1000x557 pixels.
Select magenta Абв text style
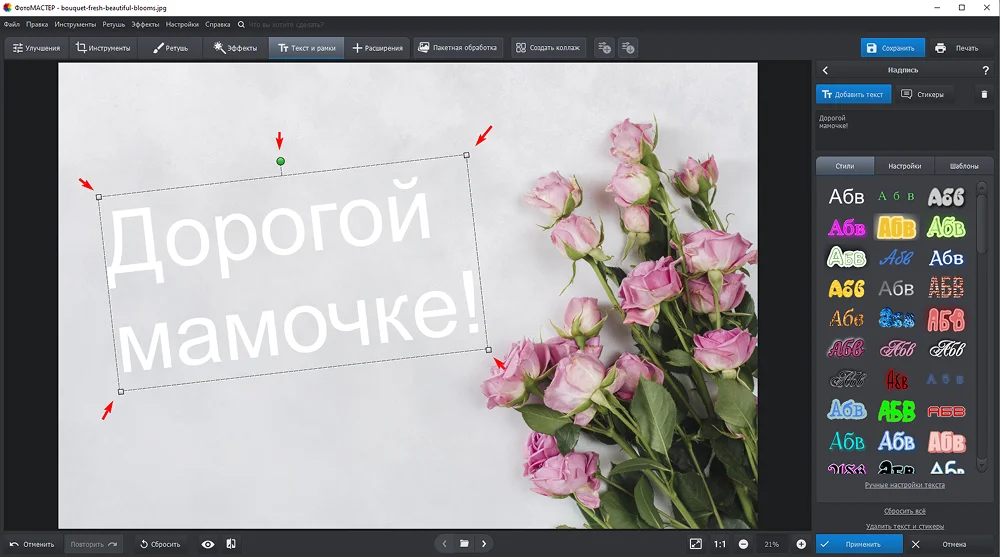[x=846, y=227]
